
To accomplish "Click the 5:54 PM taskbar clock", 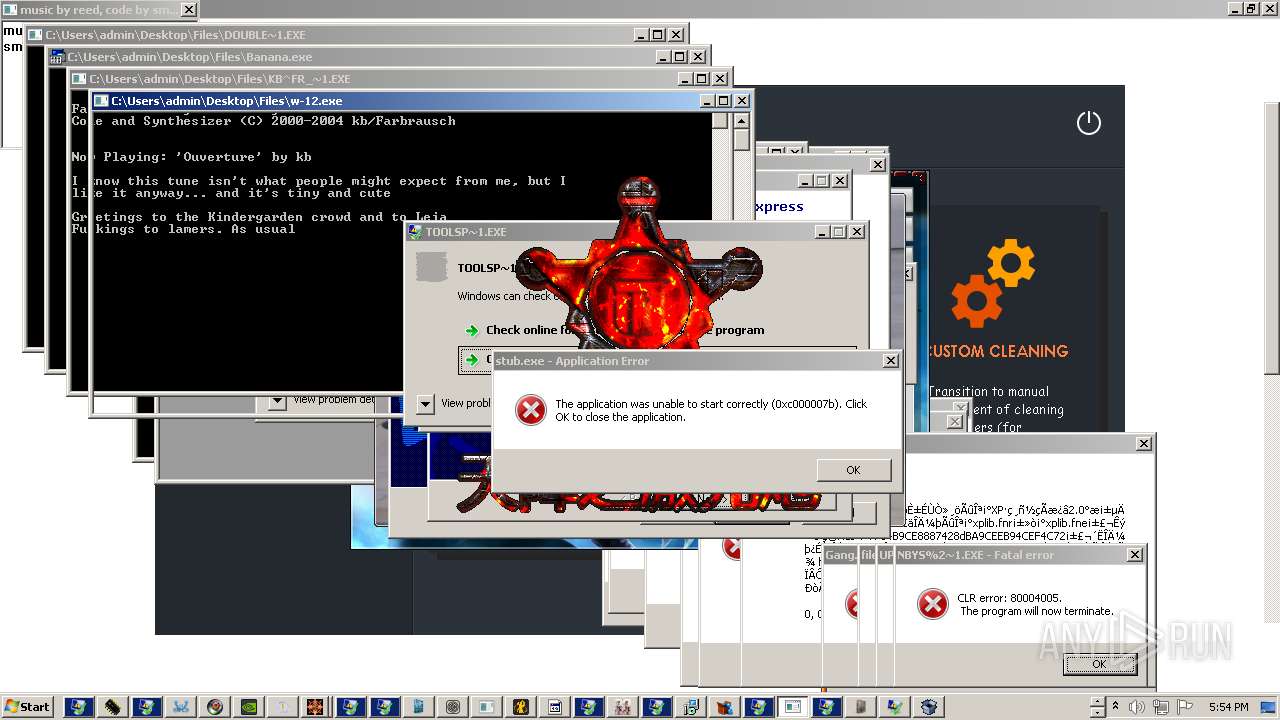I will (x=1228, y=707).
